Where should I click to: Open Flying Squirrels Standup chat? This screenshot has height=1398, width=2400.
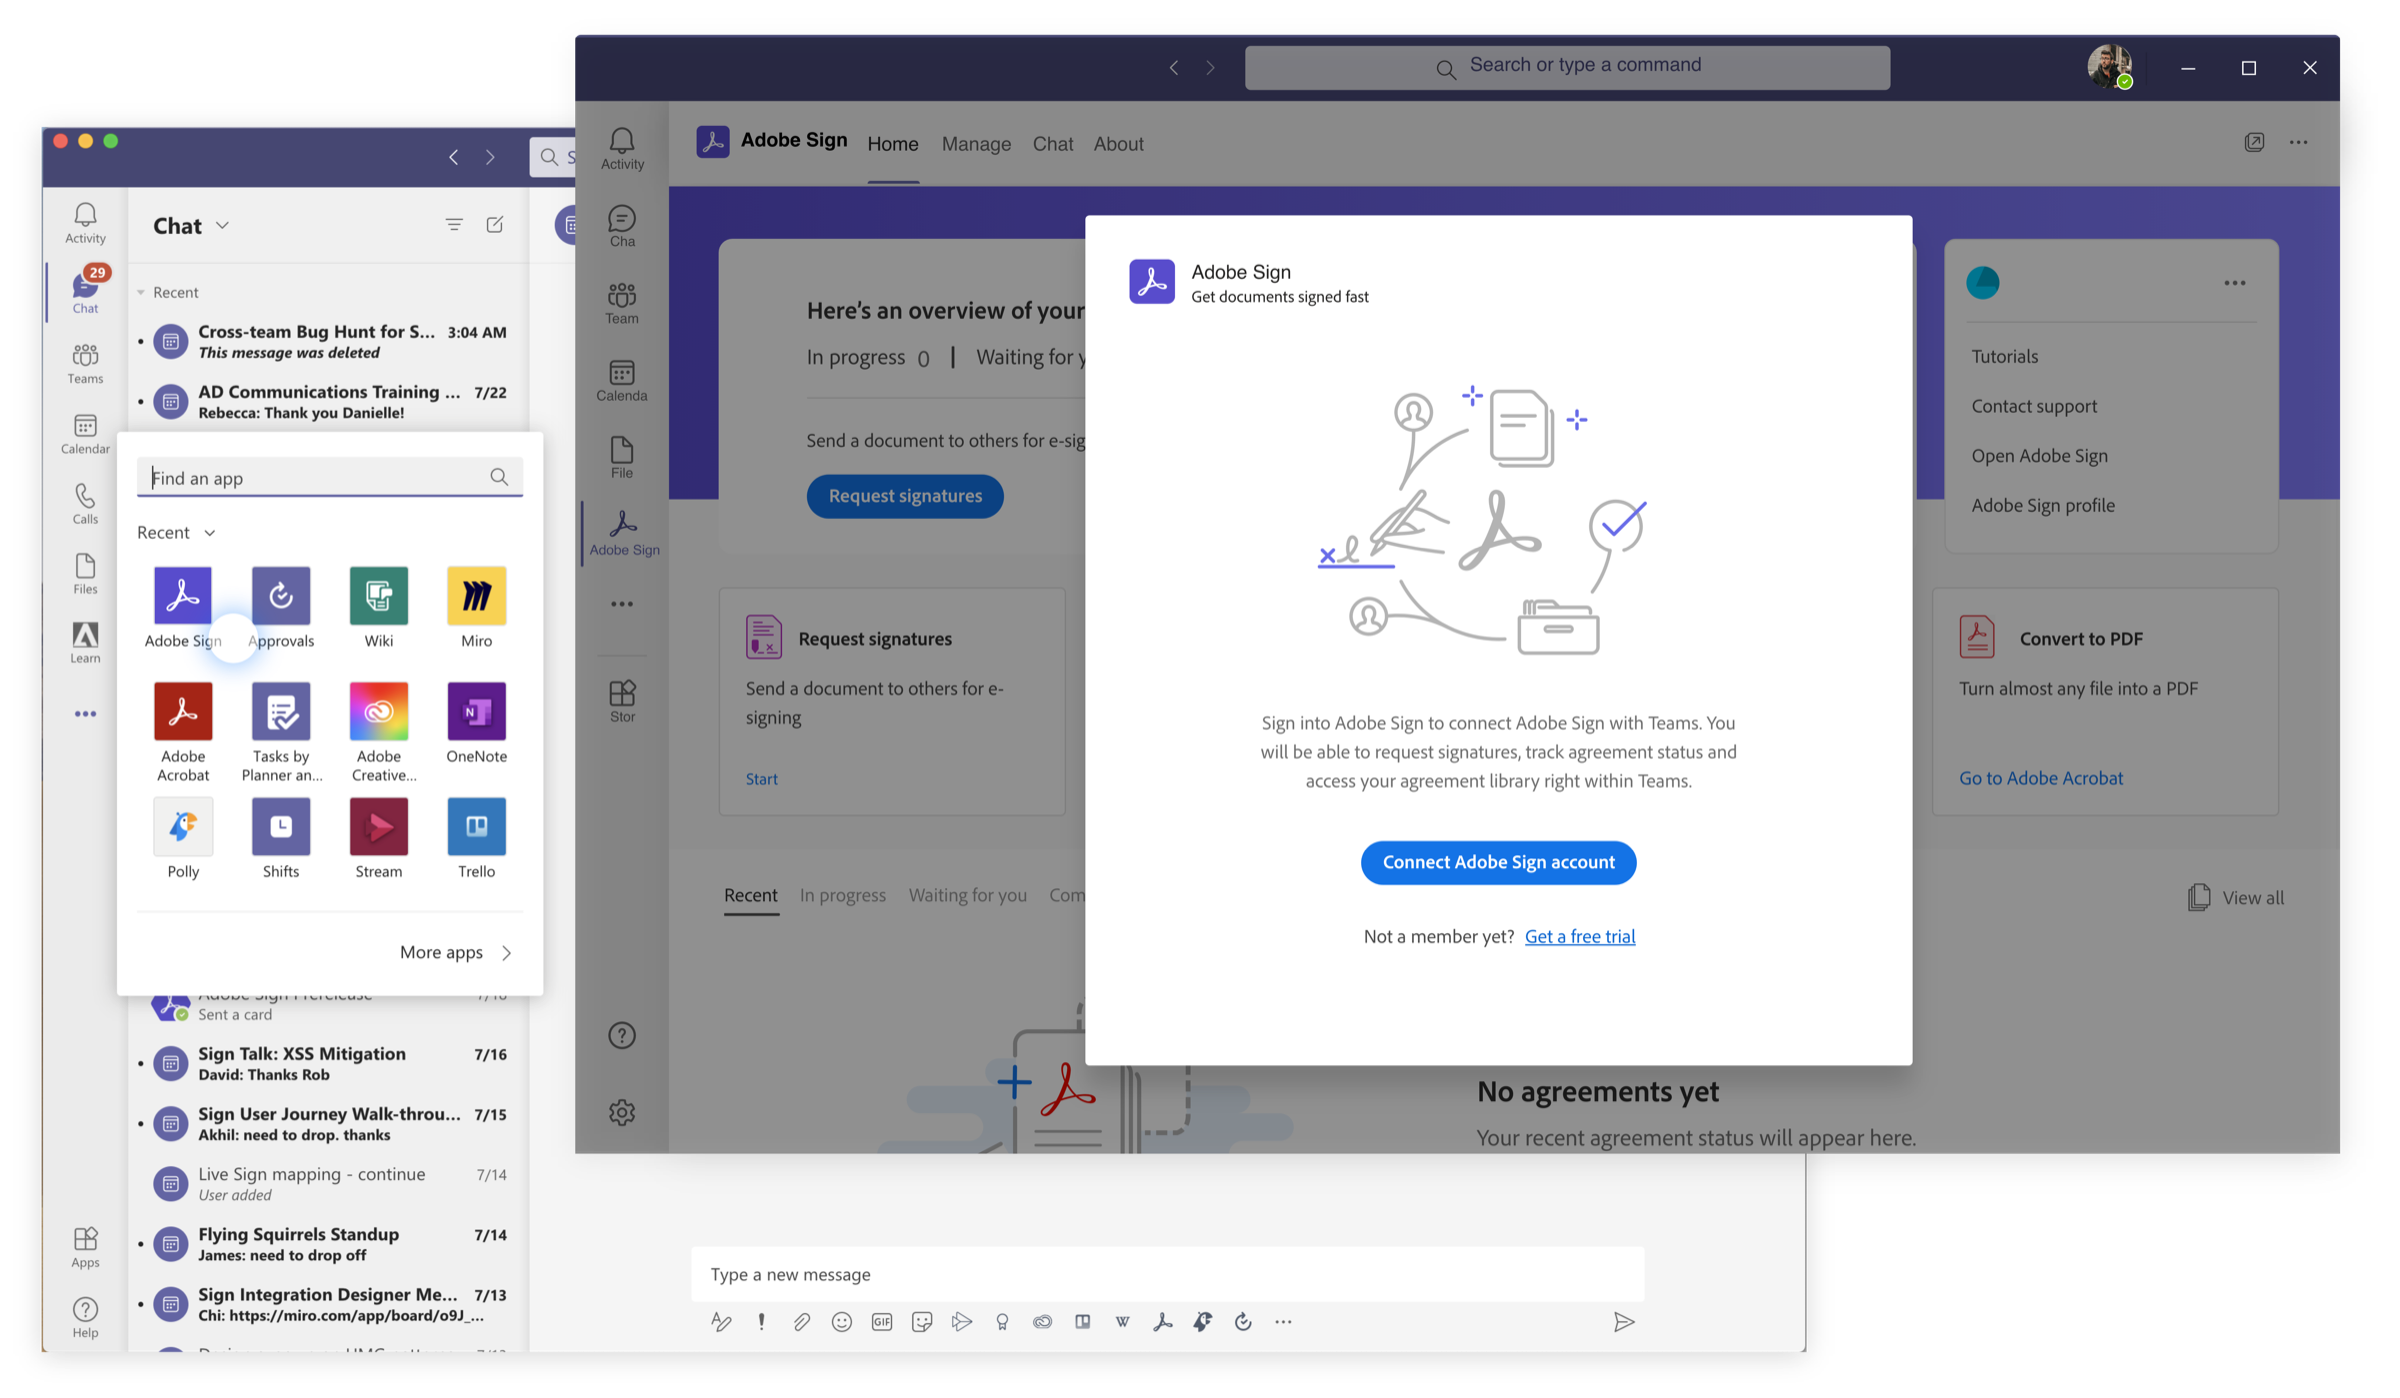328,1244
